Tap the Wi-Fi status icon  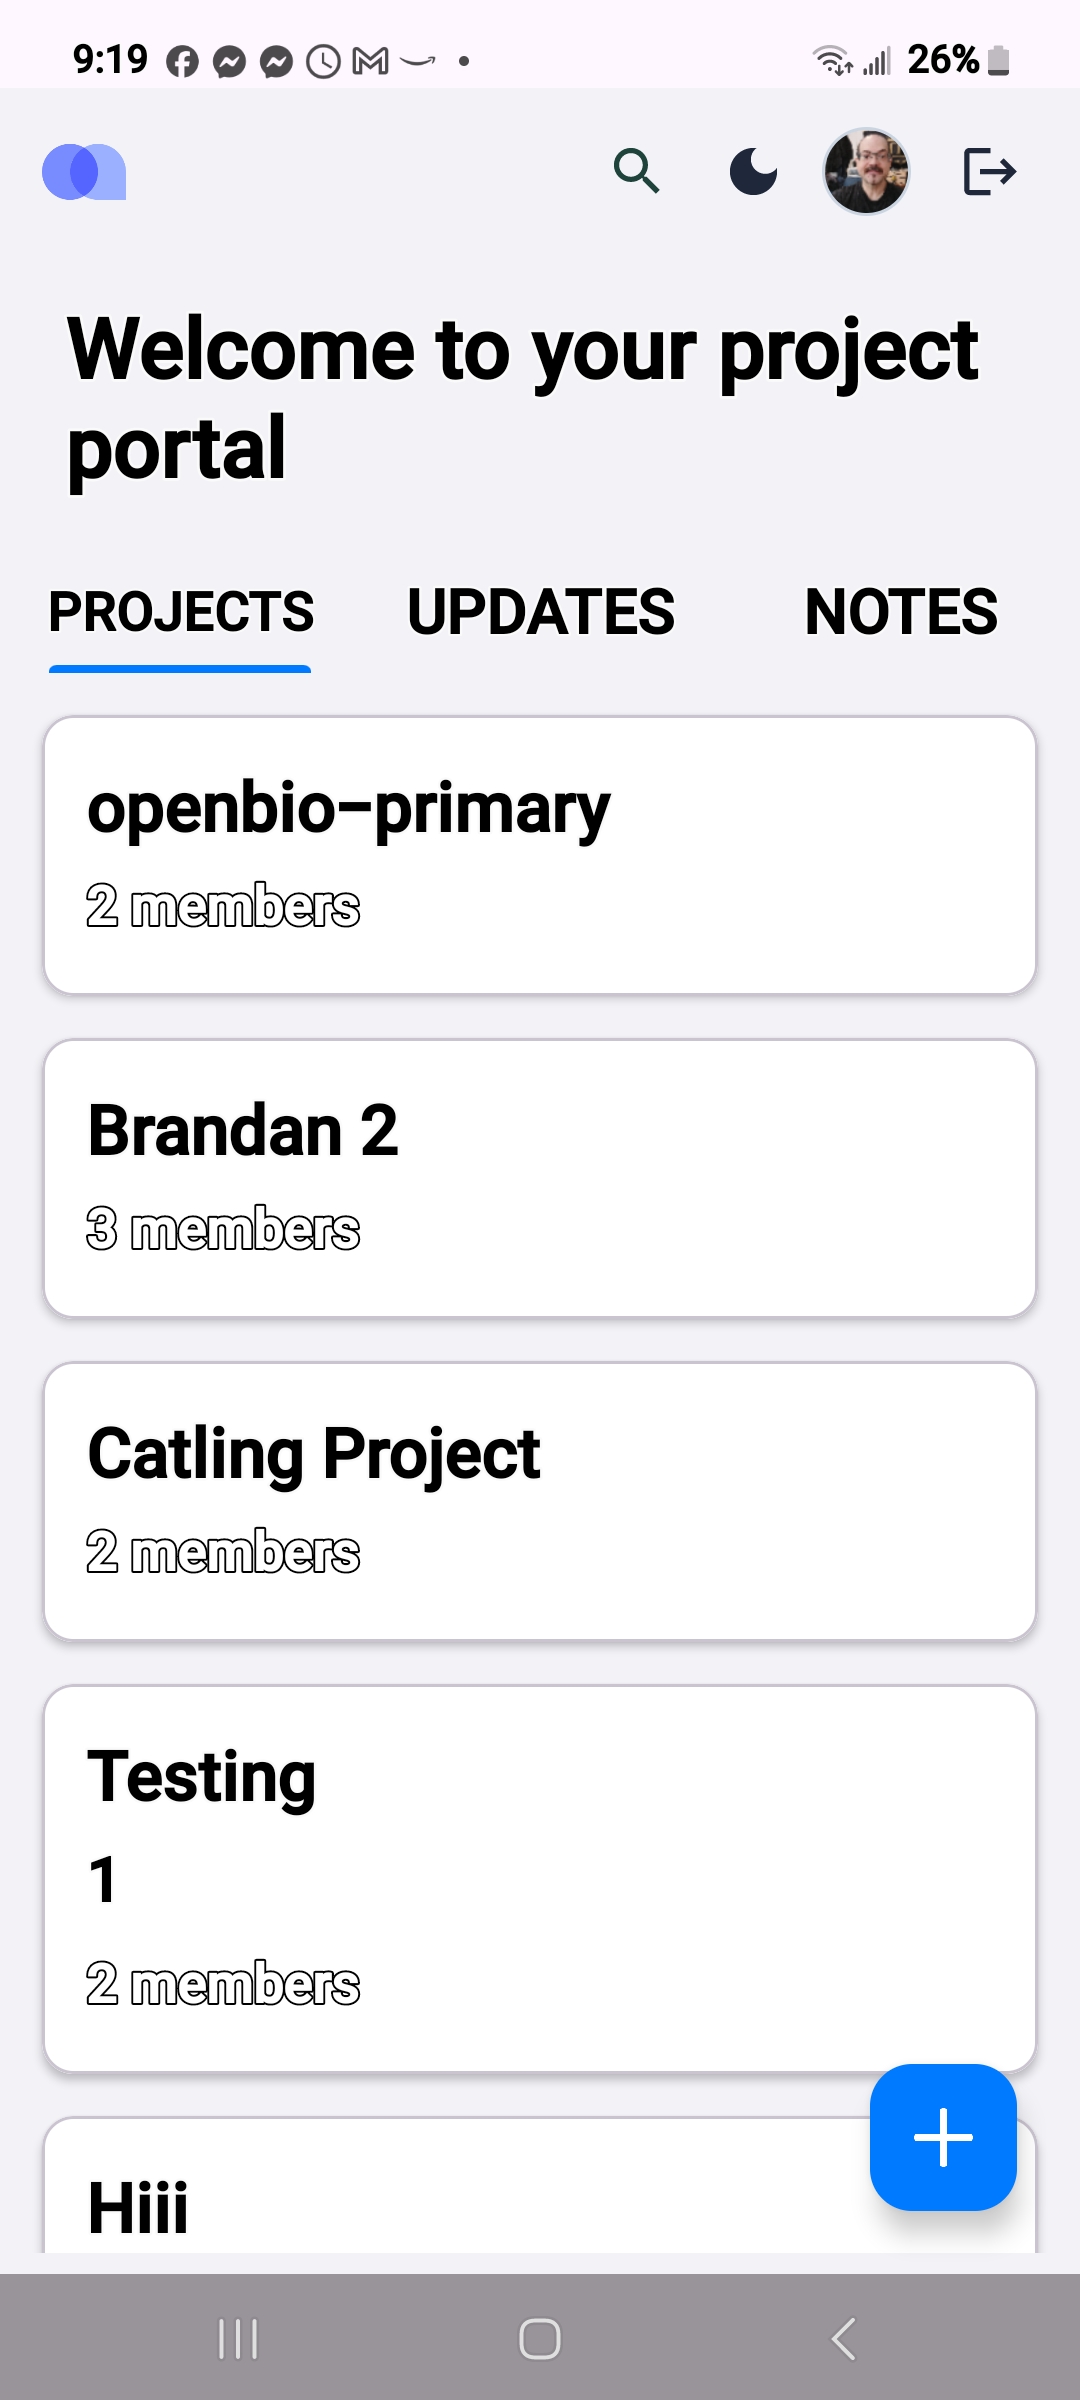tap(832, 61)
